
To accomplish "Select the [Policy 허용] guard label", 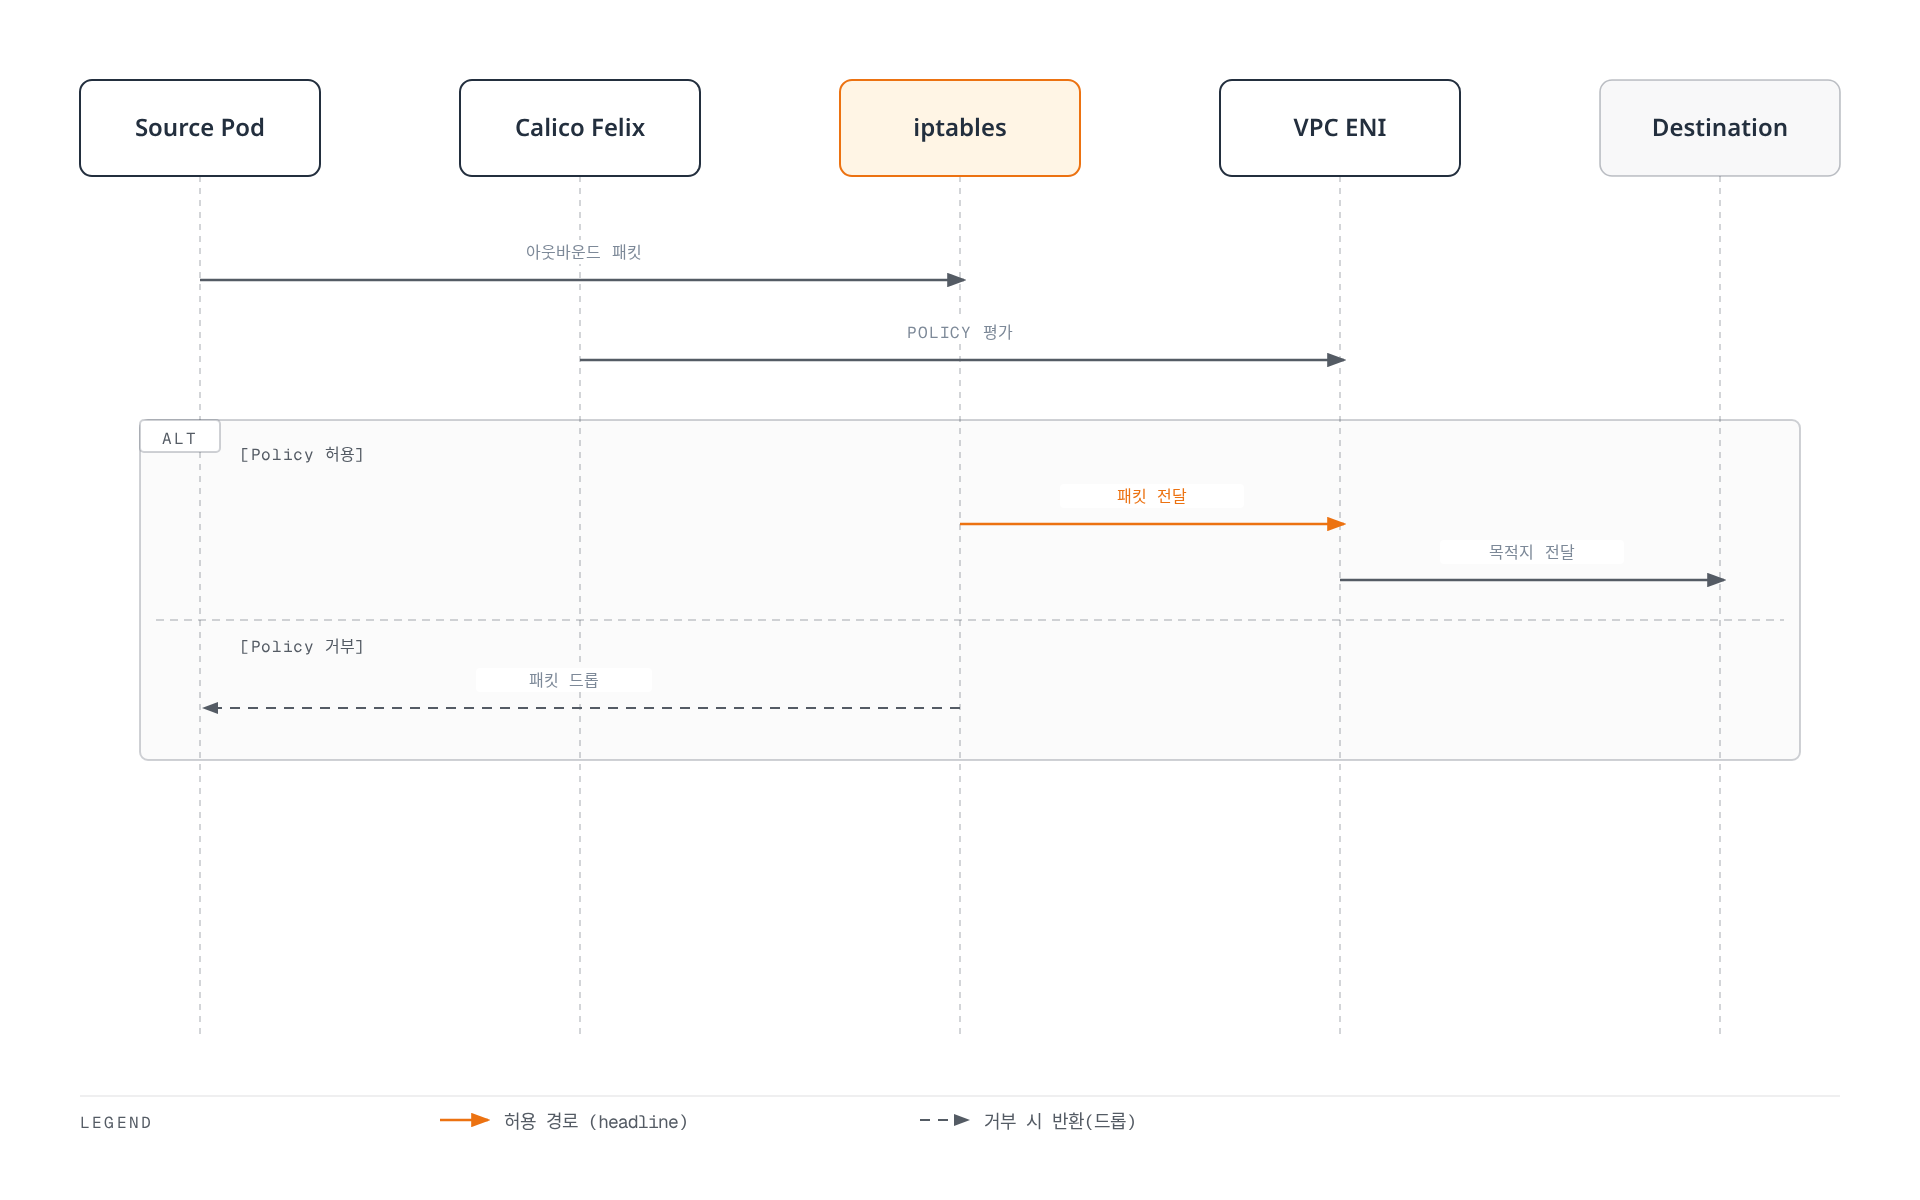I will 302,455.
